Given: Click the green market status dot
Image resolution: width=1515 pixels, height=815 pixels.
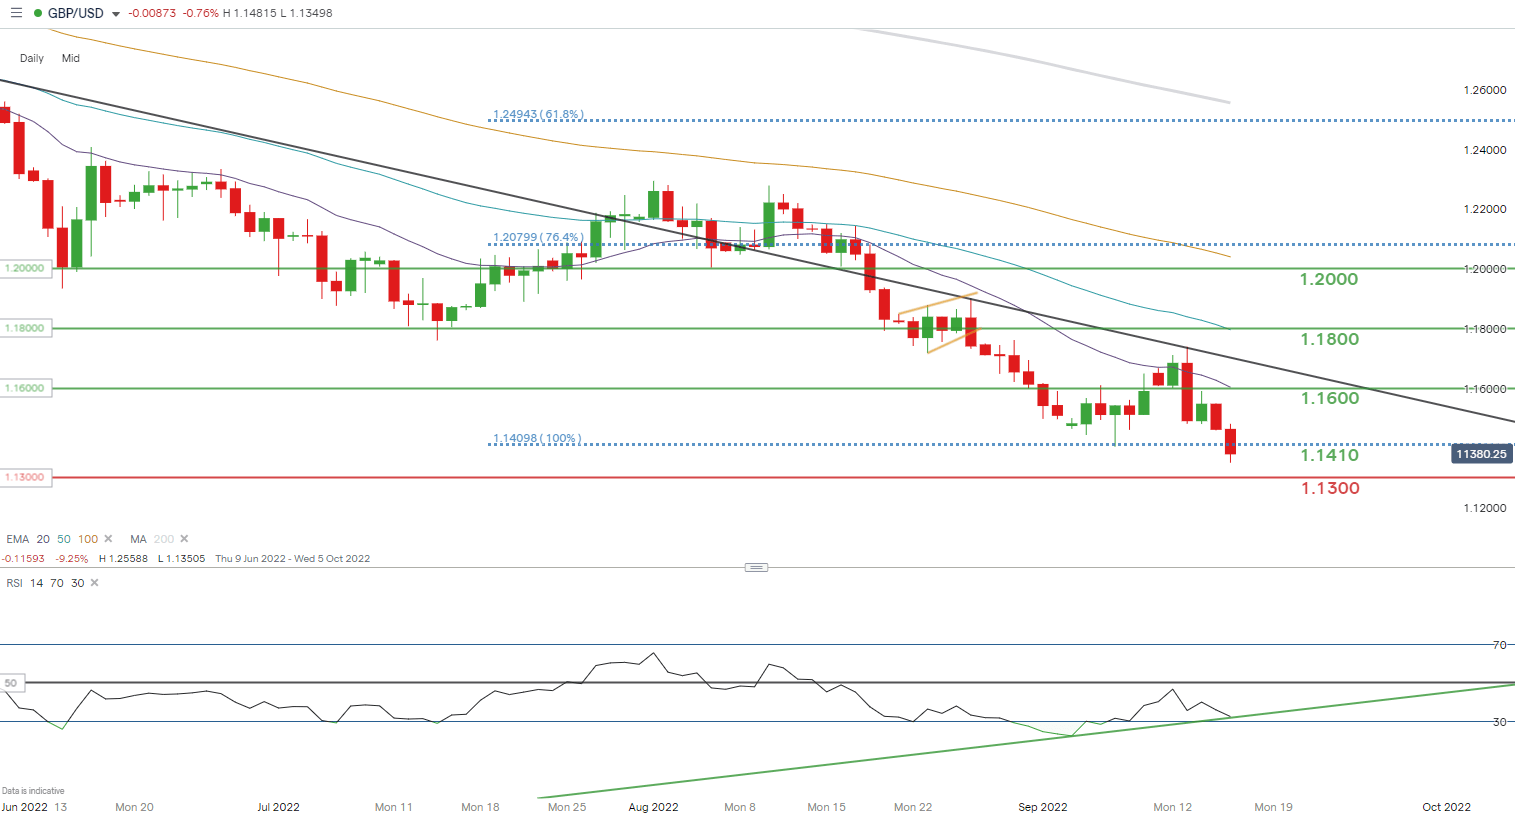Looking at the screenshot, I should tap(38, 14).
